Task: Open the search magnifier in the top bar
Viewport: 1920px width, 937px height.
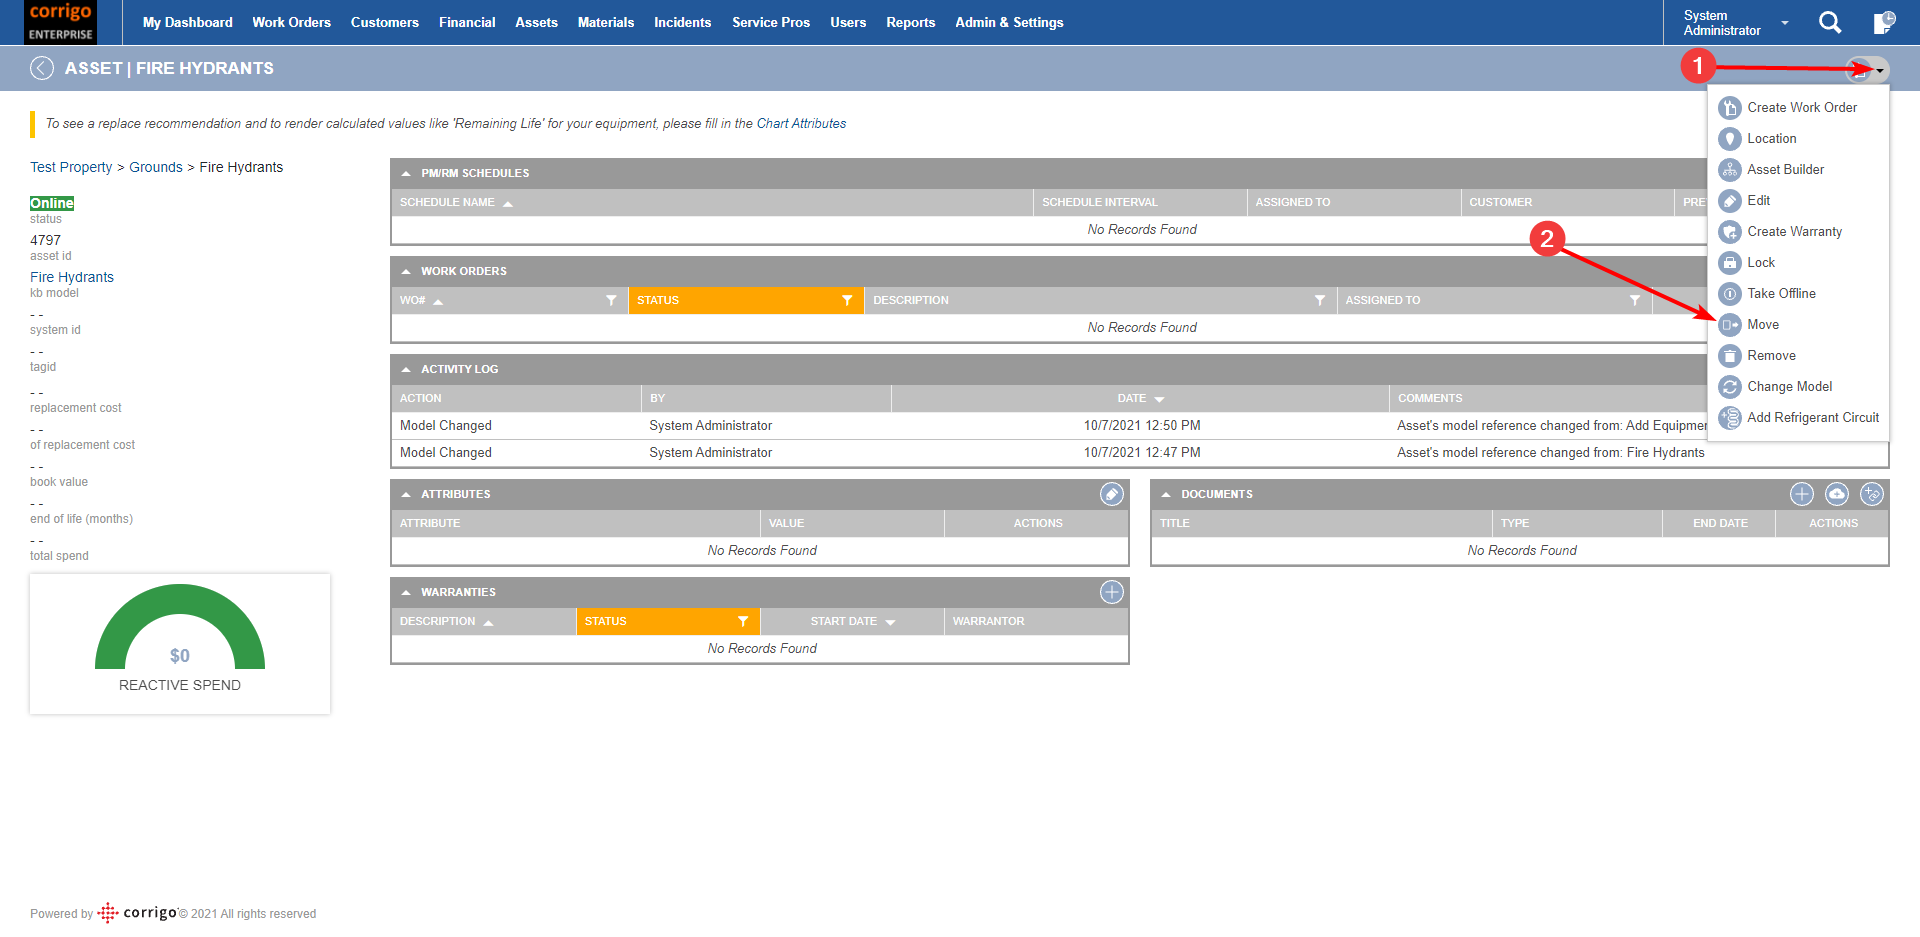Action: point(1830,22)
